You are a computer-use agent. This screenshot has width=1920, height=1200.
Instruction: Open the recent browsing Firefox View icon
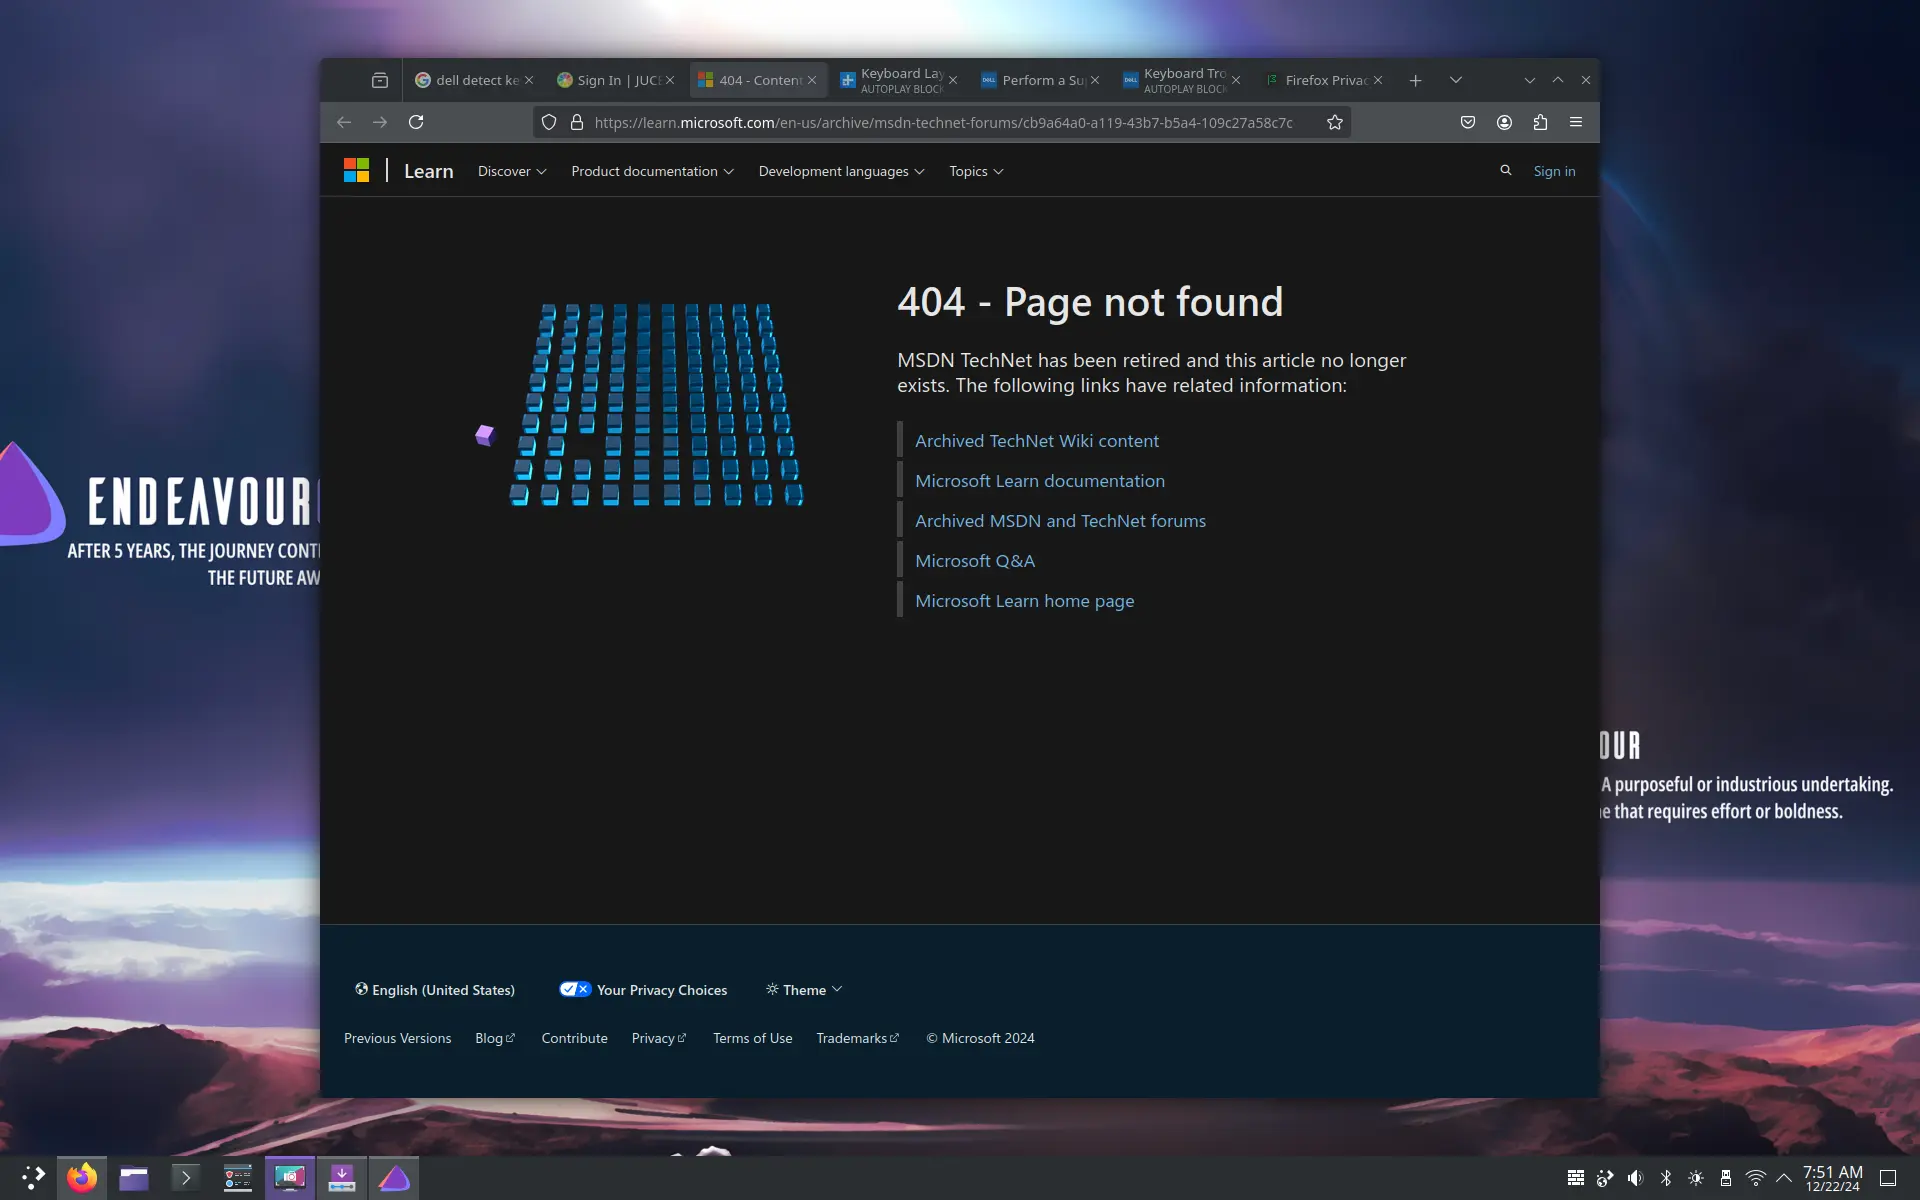coord(380,80)
